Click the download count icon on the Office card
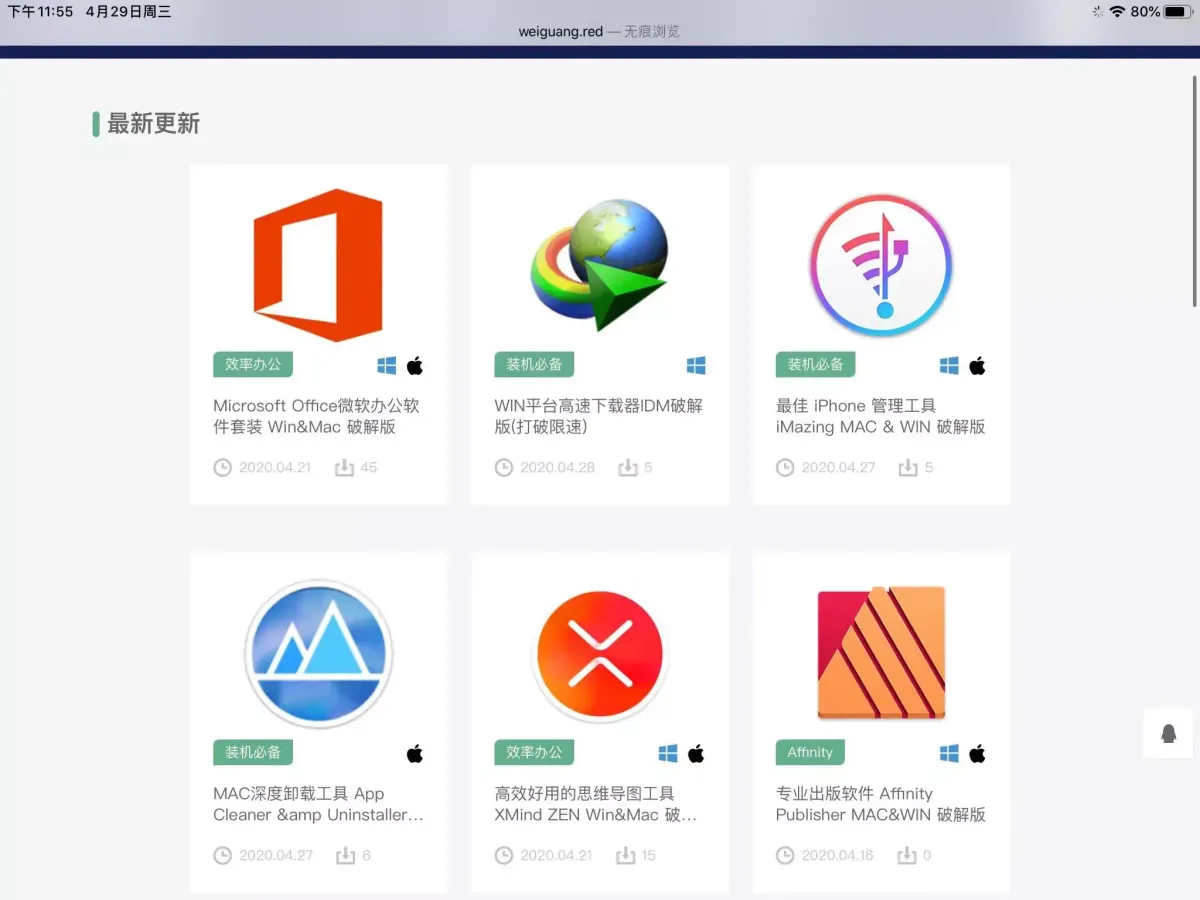Image resolution: width=1200 pixels, height=900 pixels. pos(344,467)
